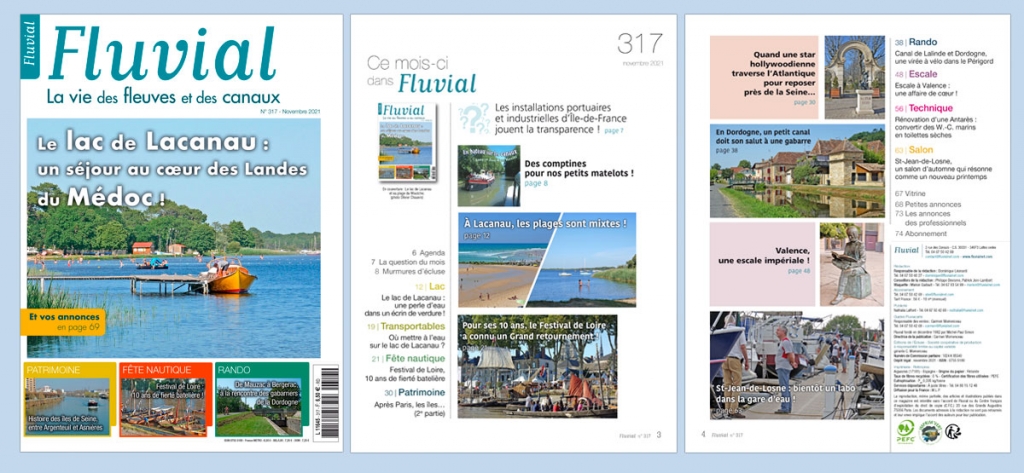
Task: Open the seated bronze statue photo
Action: [x=852, y=264]
